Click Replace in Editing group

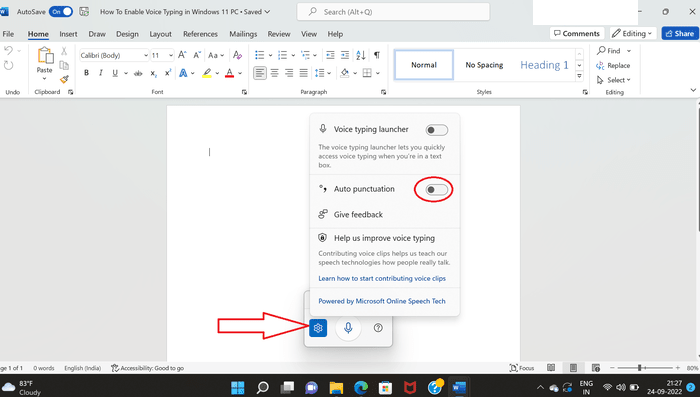tap(613, 66)
